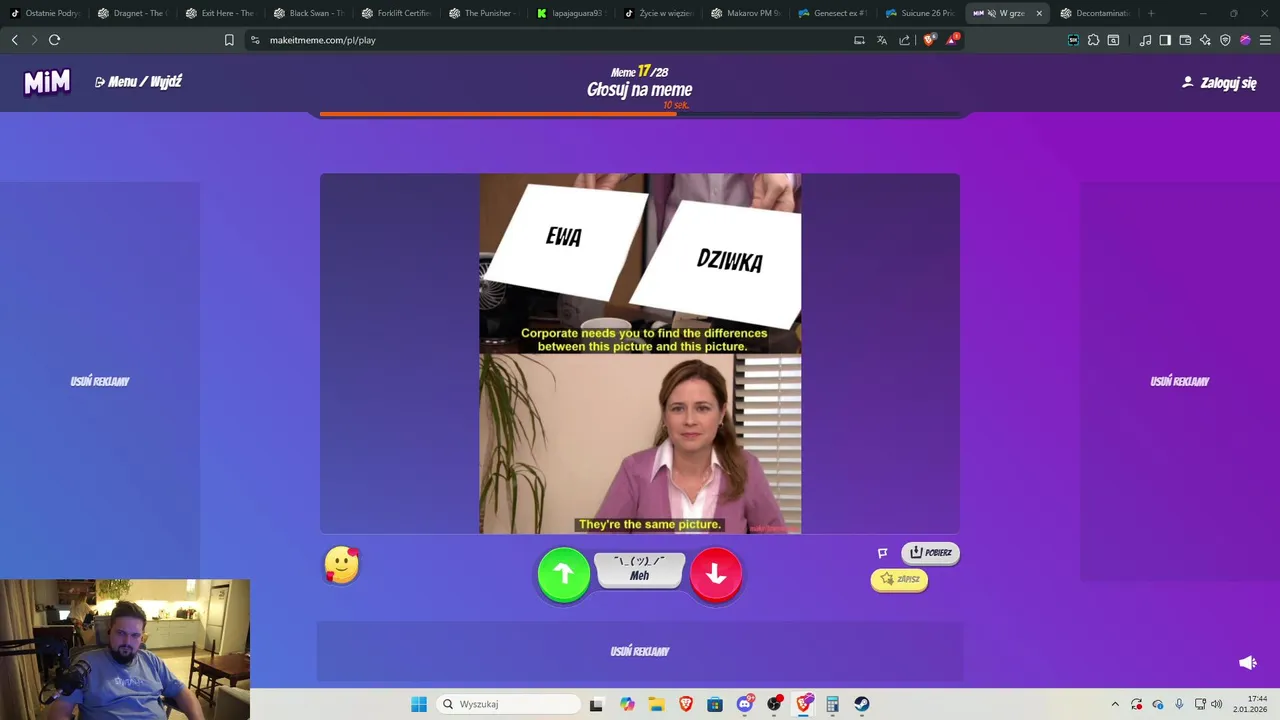This screenshot has height=720, width=1280.
Task: Click the Ewa/Dziwka meme image
Action: (640, 354)
